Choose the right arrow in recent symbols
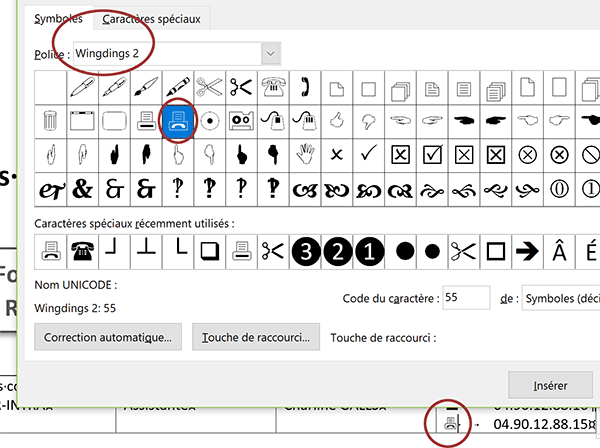Viewport: 600px width, 448px height. coord(527,252)
